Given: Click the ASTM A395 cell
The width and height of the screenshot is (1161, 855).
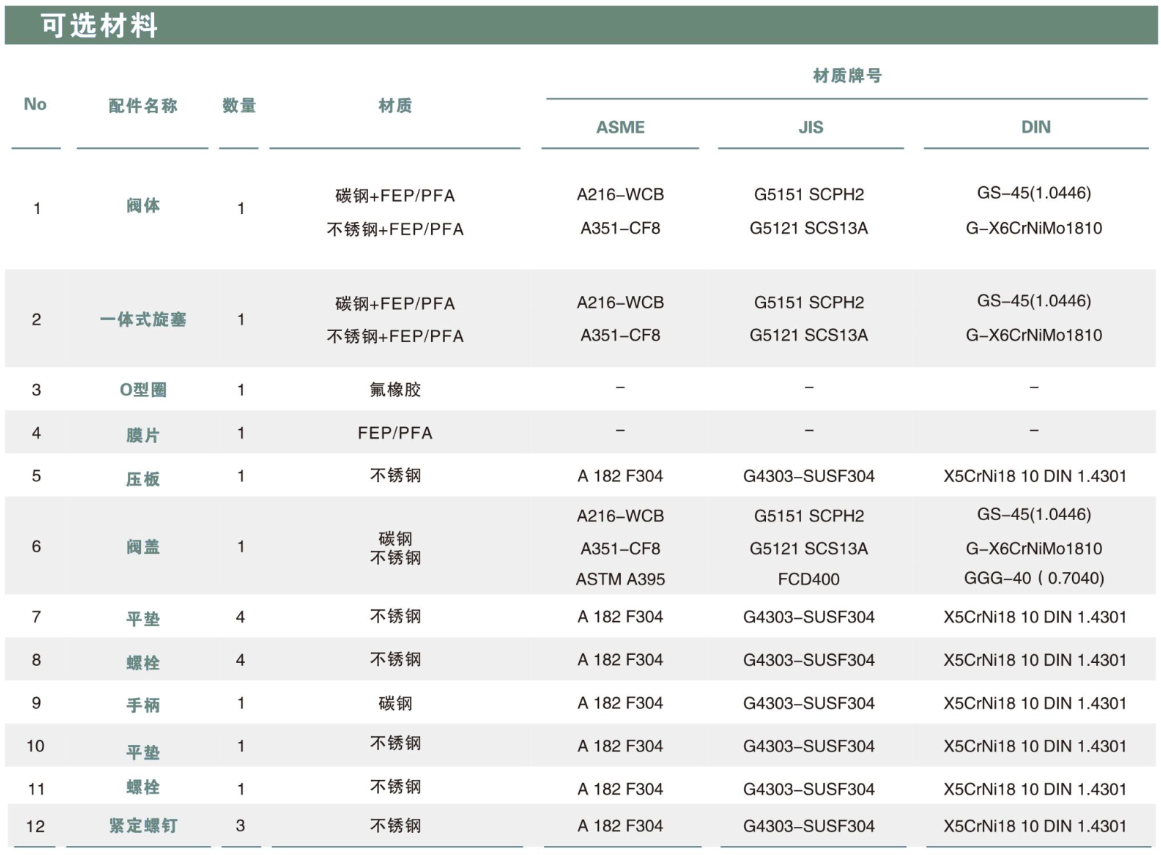Looking at the screenshot, I should click(620, 579).
